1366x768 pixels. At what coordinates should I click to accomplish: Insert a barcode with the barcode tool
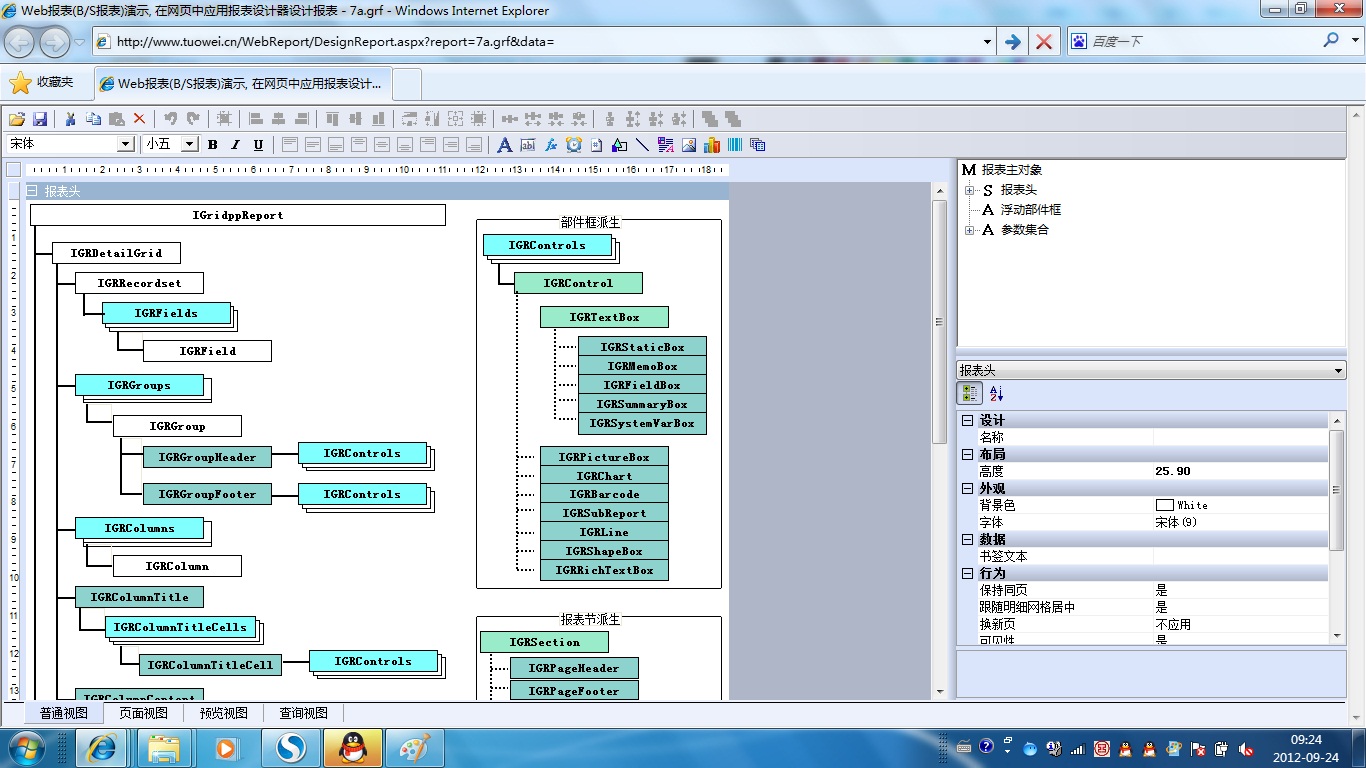point(735,145)
